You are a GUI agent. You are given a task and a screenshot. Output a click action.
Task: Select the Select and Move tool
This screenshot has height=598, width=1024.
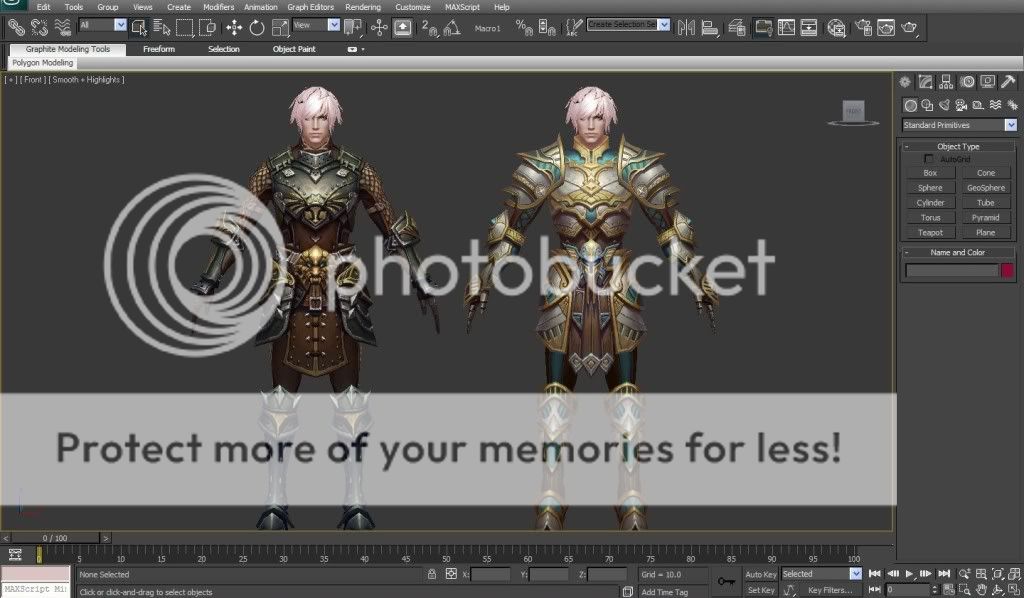click(x=234, y=27)
